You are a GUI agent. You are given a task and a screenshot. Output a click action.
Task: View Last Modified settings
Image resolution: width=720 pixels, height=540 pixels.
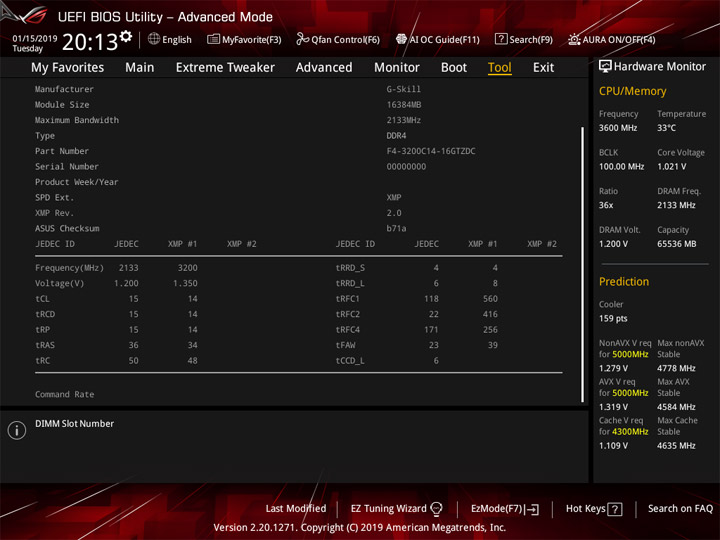pyautogui.click(x=296, y=509)
